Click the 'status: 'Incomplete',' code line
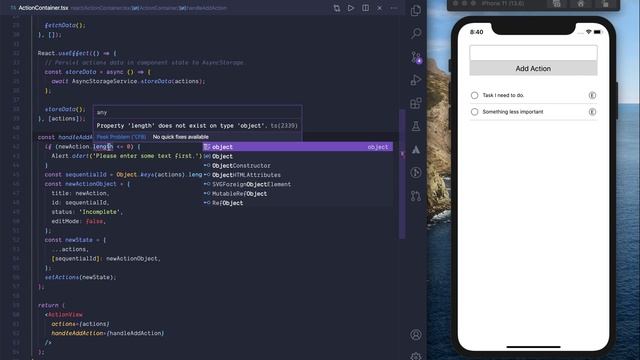Screen dimensions: 640x360 [x=87, y=212]
